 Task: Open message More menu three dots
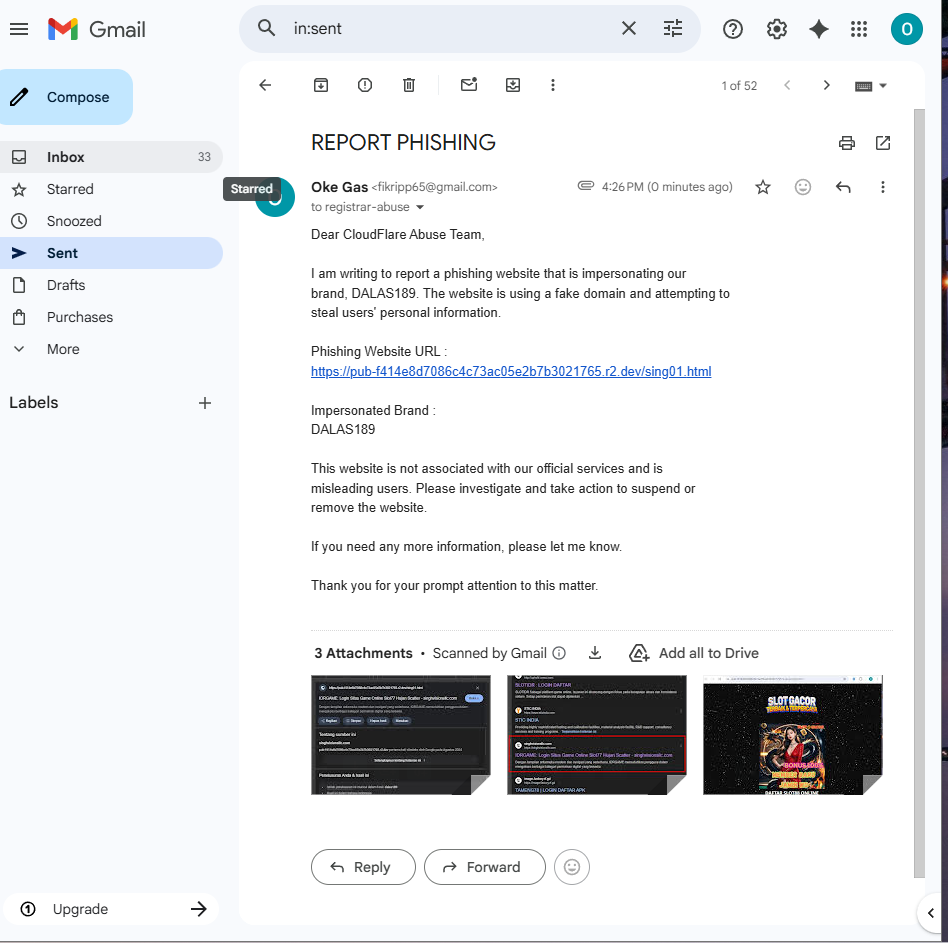[x=883, y=187]
